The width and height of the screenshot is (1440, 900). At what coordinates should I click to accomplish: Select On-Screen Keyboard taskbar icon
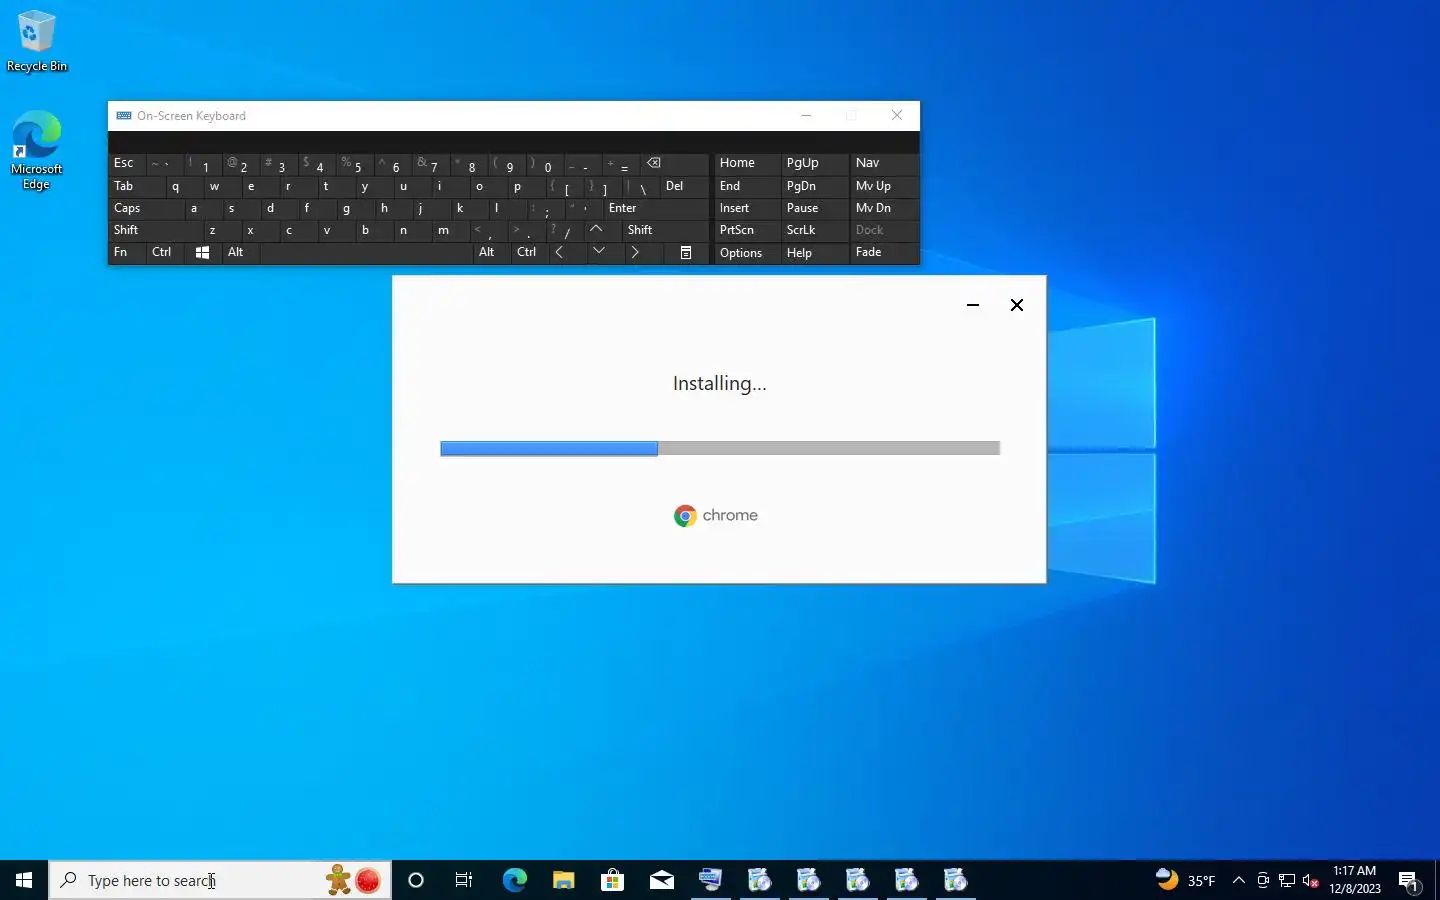tap(710, 880)
